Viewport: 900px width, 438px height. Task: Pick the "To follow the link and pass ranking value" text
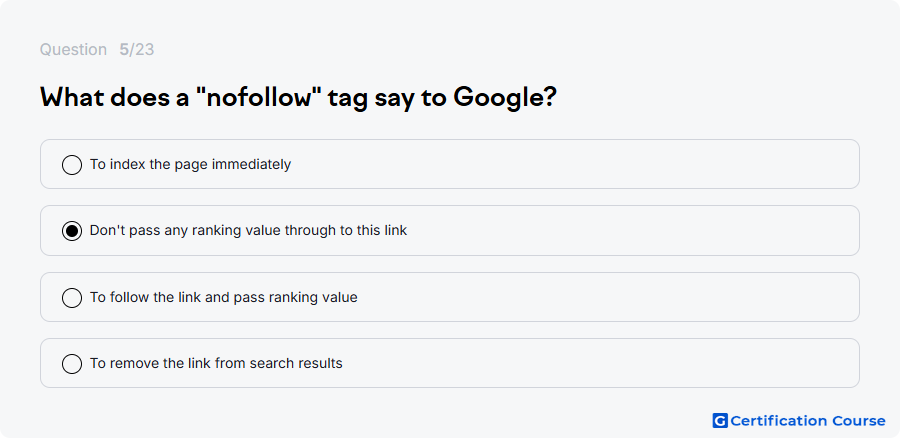[224, 297]
